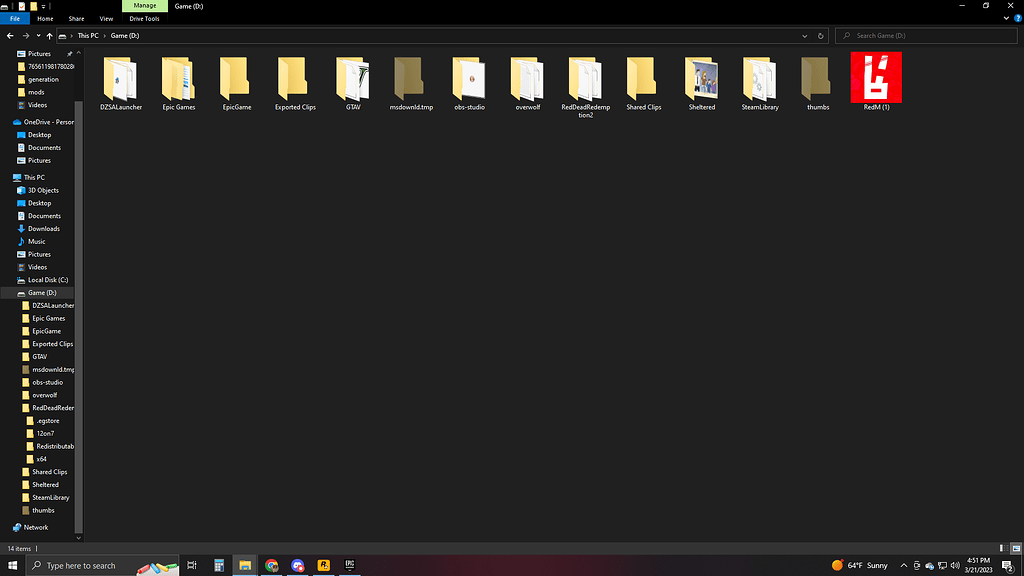Open the File menu
Viewport: 1024px width, 576px height.
(x=15, y=19)
